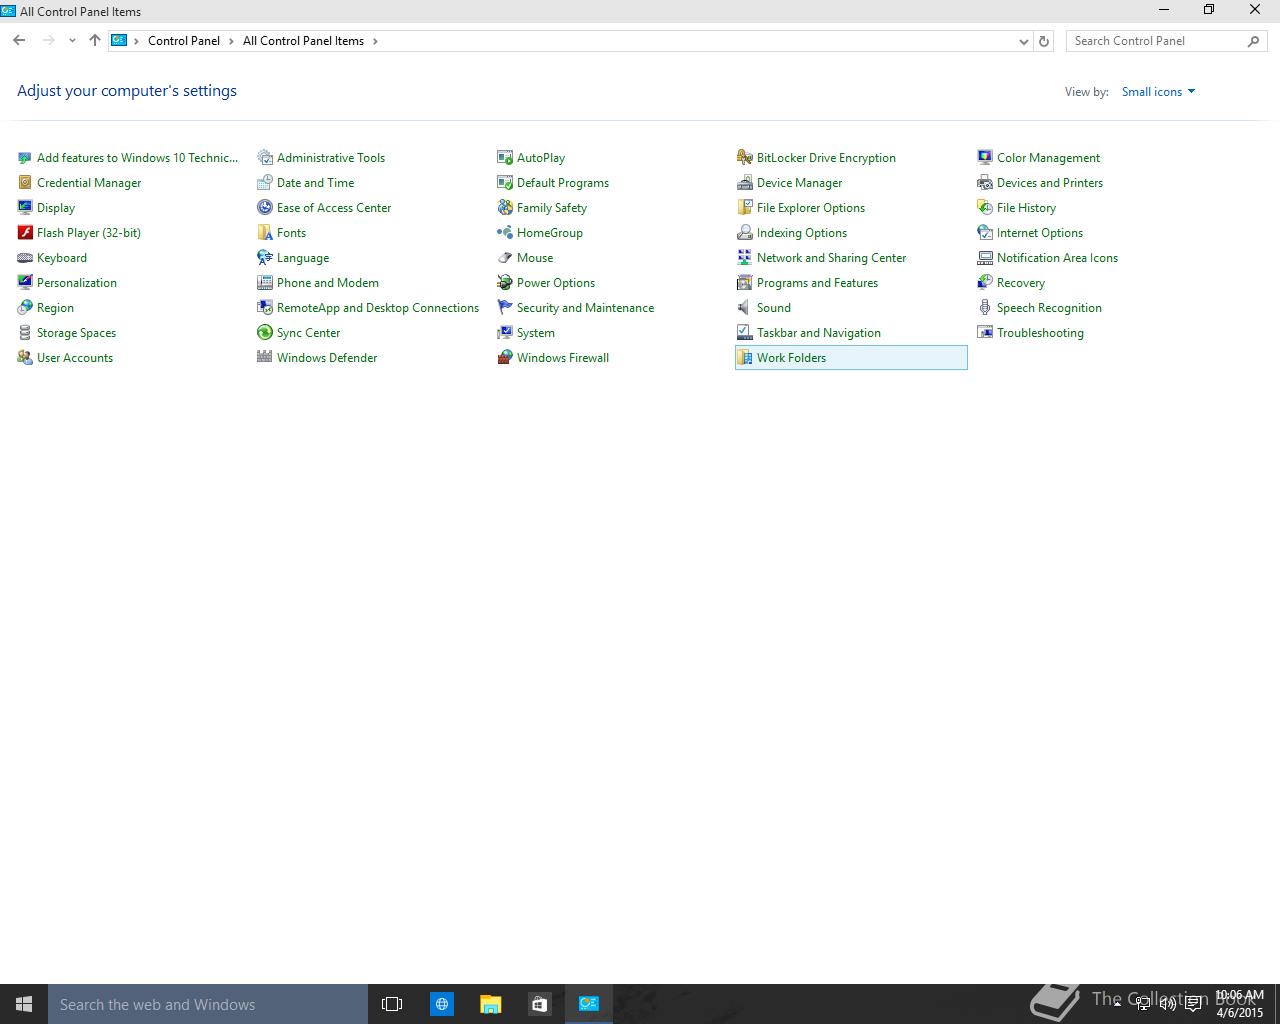Viewport: 1280px width, 1024px height.
Task: Expand the address bar history dropdown
Action: pyautogui.click(x=1023, y=41)
